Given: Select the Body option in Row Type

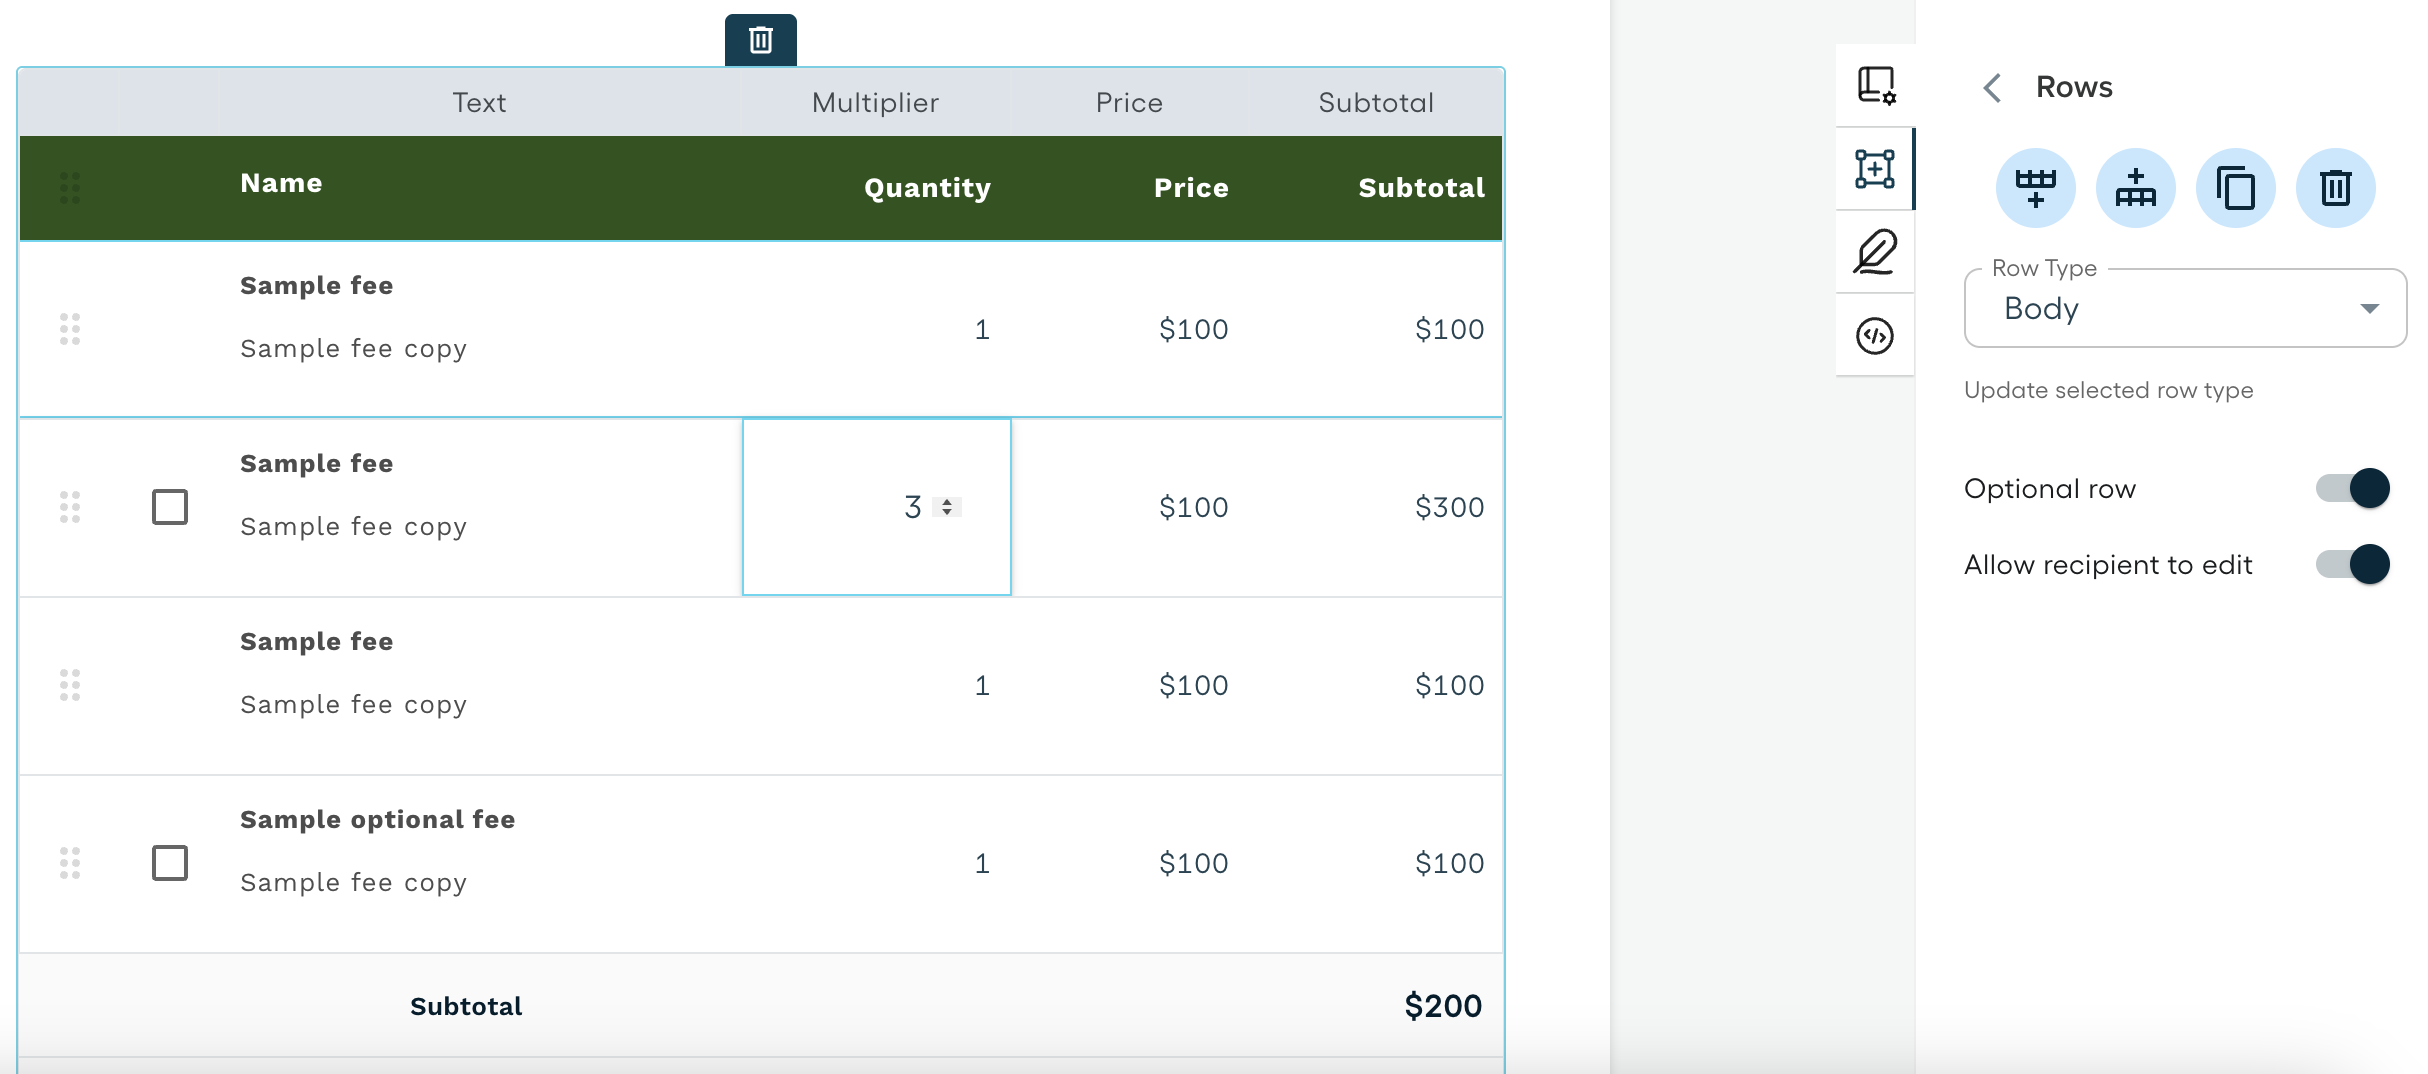Looking at the screenshot, I should pyautogui.click(x=2040, y=308).
